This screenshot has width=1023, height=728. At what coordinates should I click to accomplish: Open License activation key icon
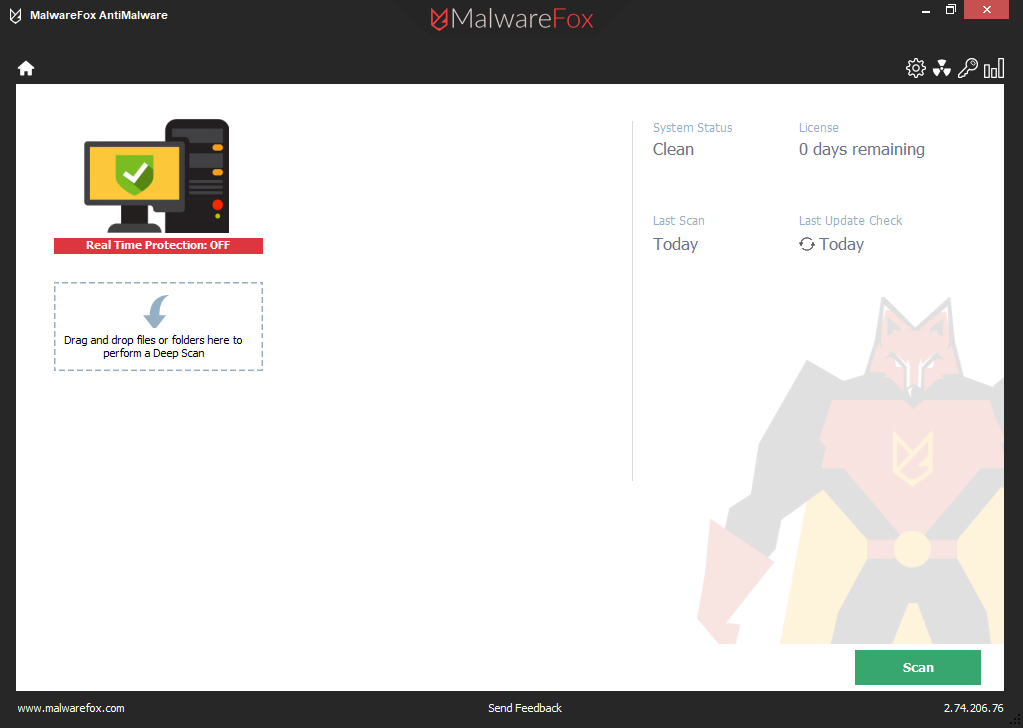(x=968, y=68)
